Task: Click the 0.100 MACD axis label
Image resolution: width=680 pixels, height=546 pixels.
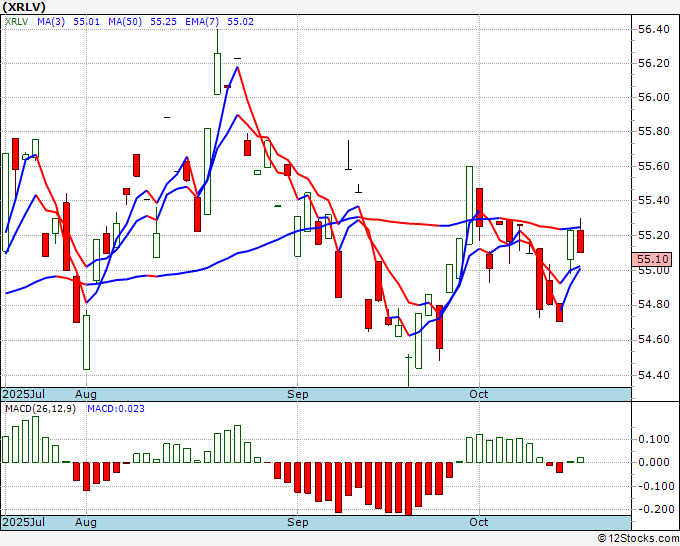Action: click(654, 439)
